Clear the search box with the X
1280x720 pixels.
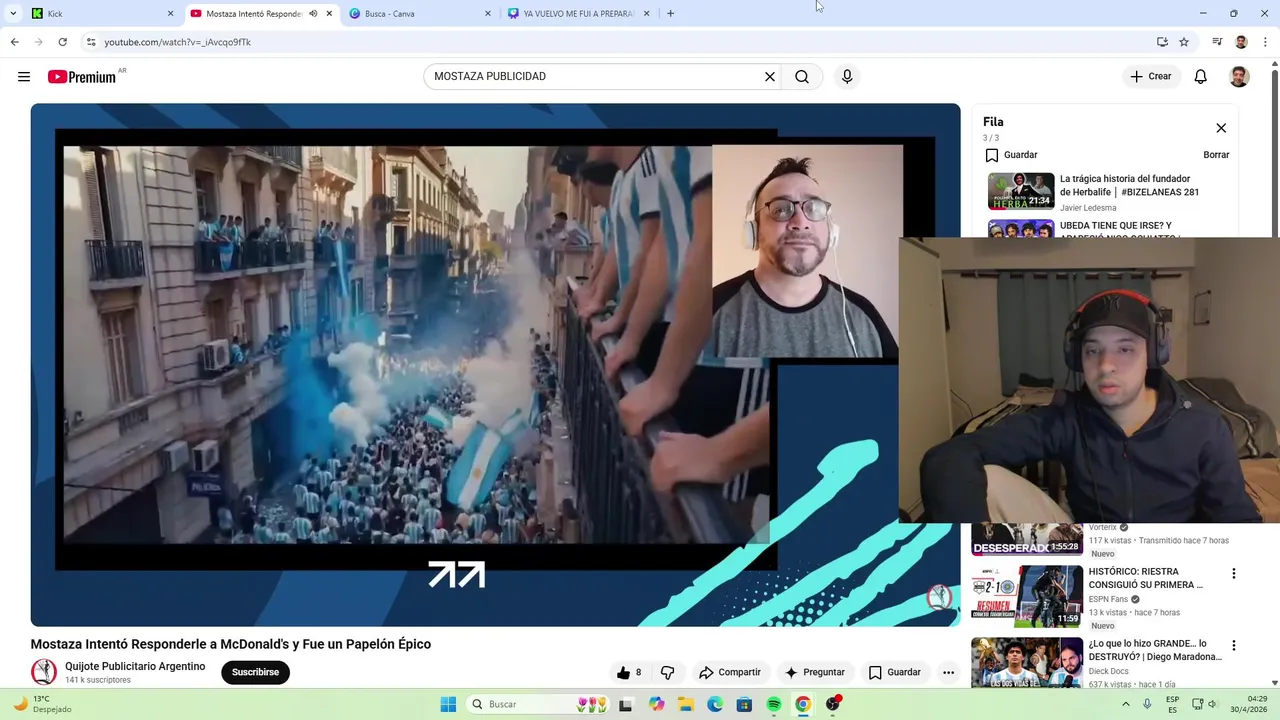pos(770,77)
